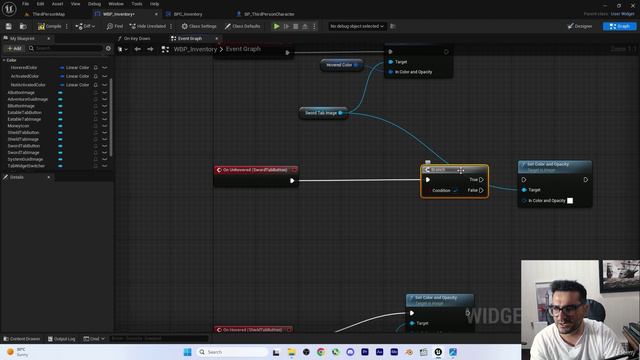Start Play in editor

(276, 26)
